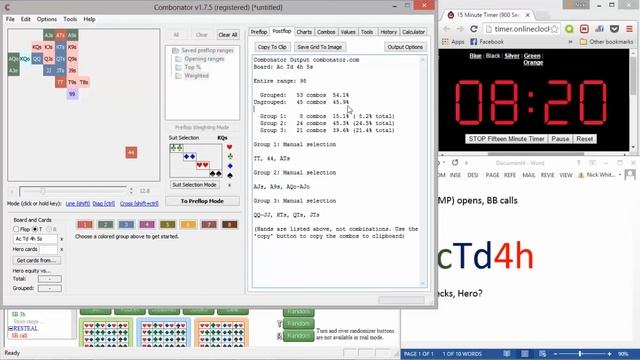The image size is (640, 360).
Task: Select the heart suit icon in Suit Selection
Action: [229, 147]
